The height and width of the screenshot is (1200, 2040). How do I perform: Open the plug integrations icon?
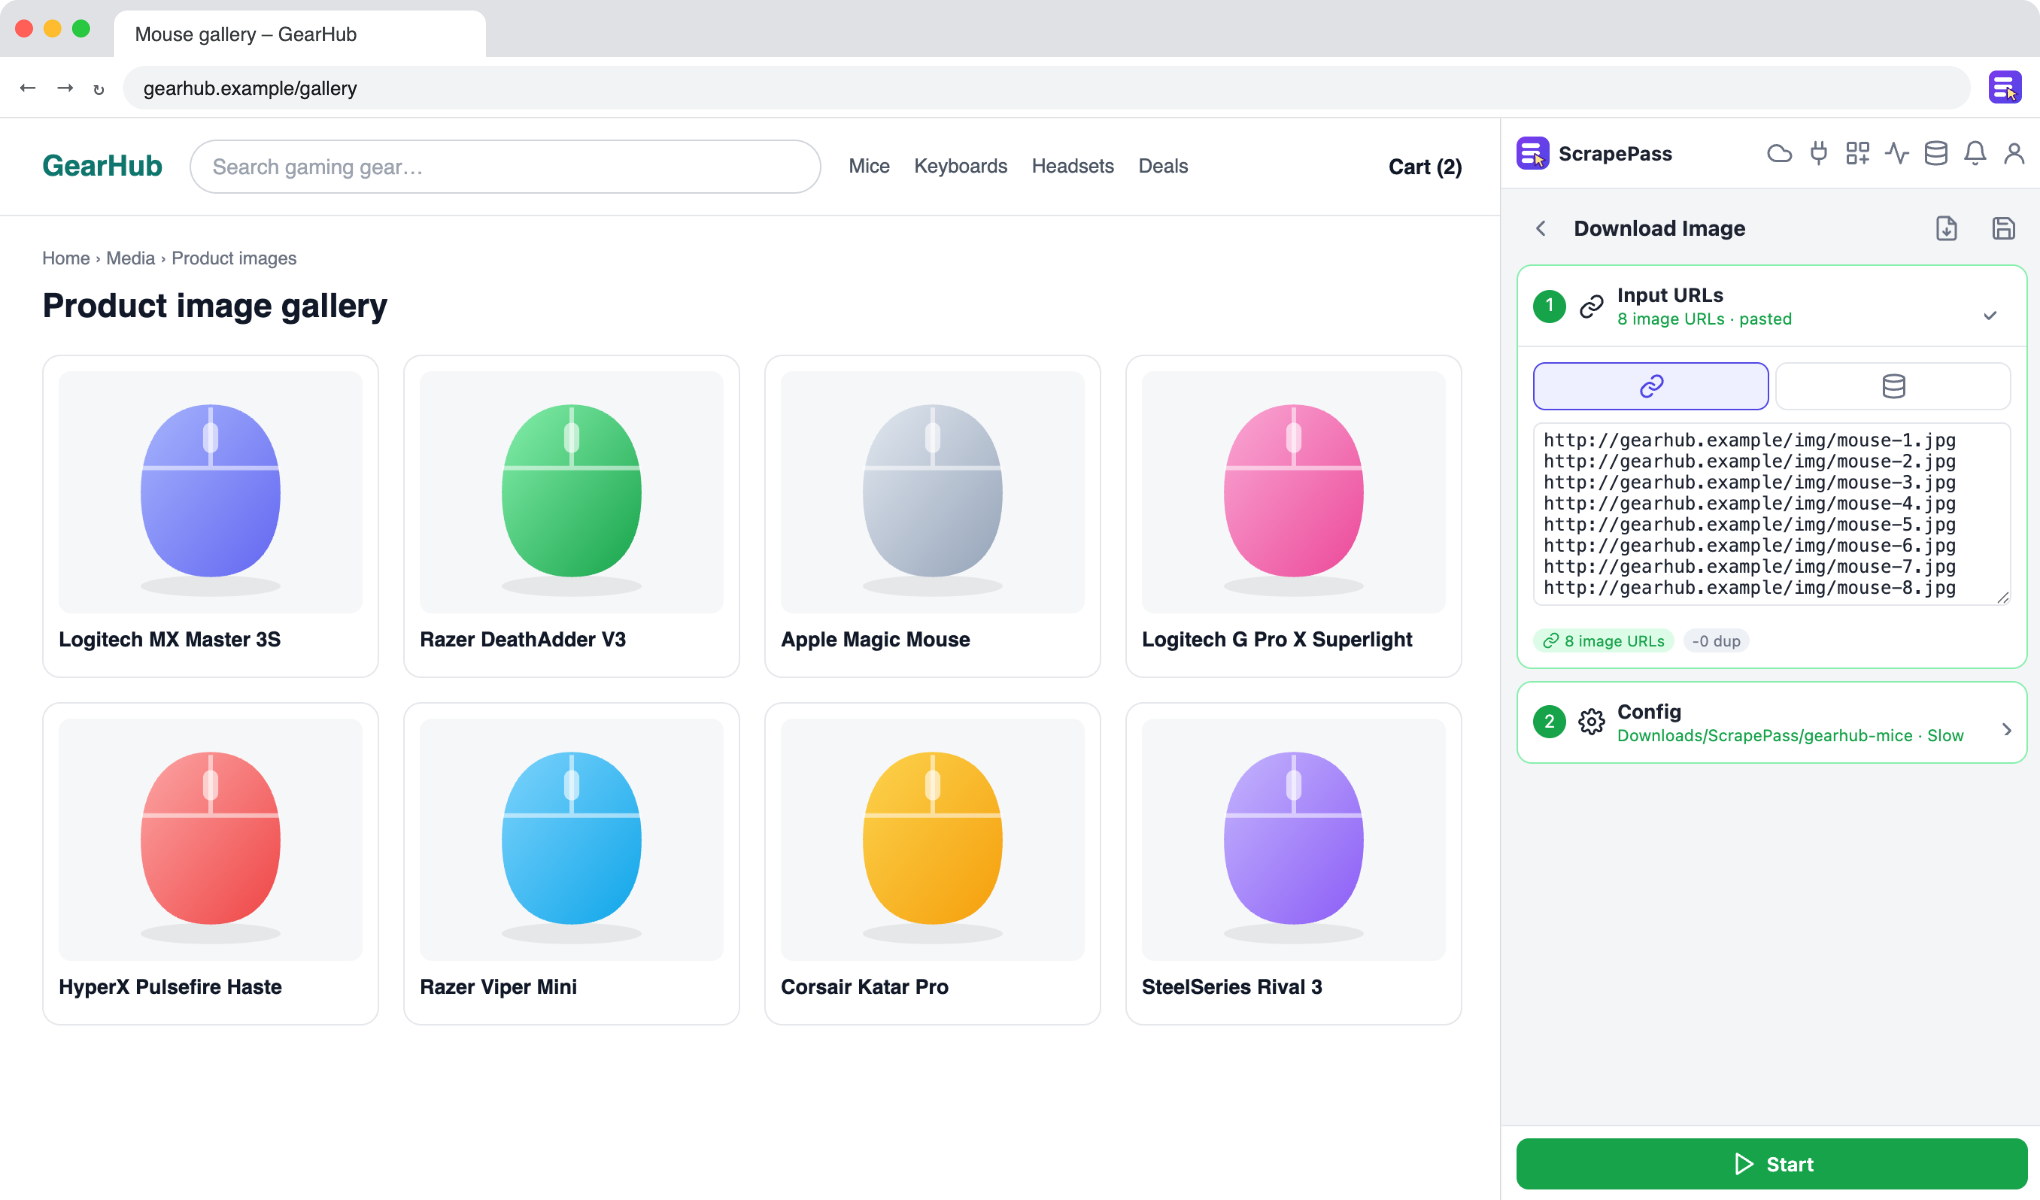coord(1819,153)
